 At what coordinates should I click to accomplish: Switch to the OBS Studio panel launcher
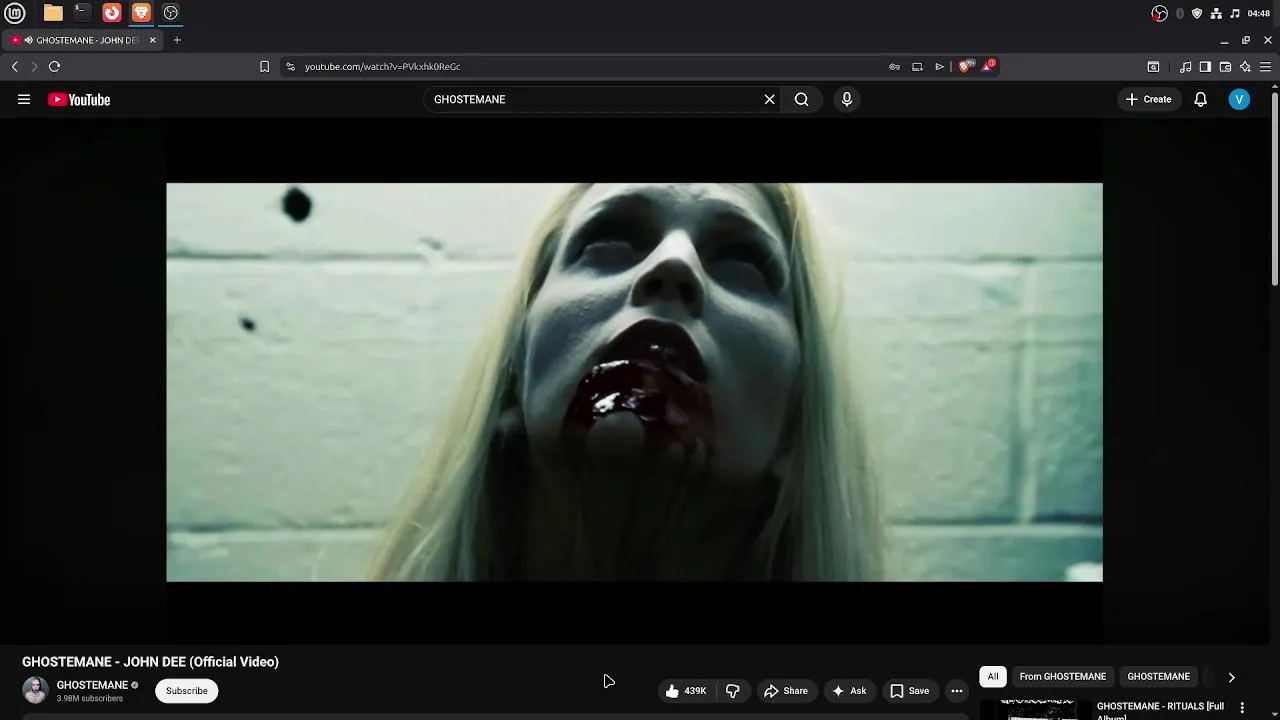[x=171, y=13]
